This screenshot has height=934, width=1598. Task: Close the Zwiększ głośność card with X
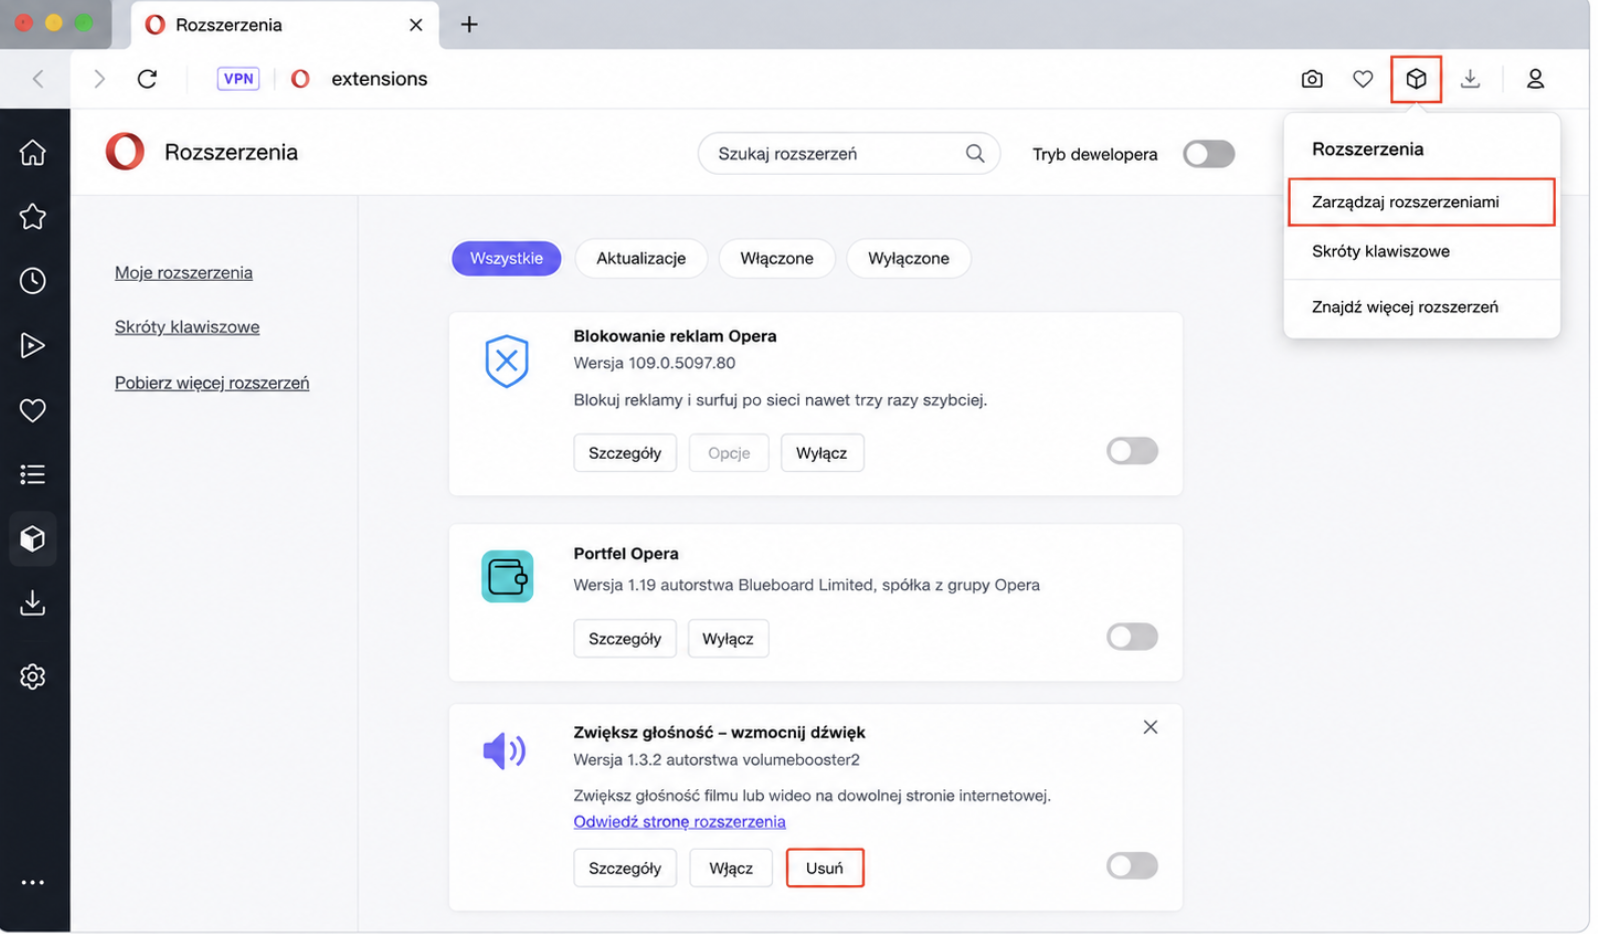(1150, 728)
